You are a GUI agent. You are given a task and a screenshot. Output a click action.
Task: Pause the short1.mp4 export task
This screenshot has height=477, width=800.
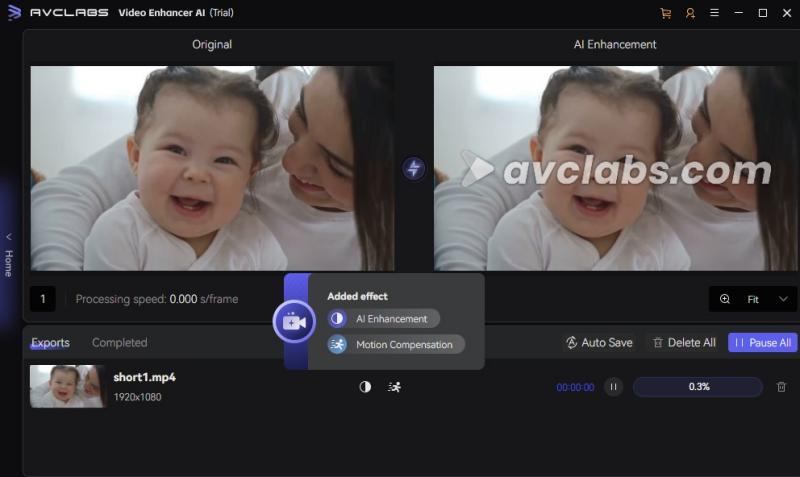pyautogui.click(x=613, y=387)
